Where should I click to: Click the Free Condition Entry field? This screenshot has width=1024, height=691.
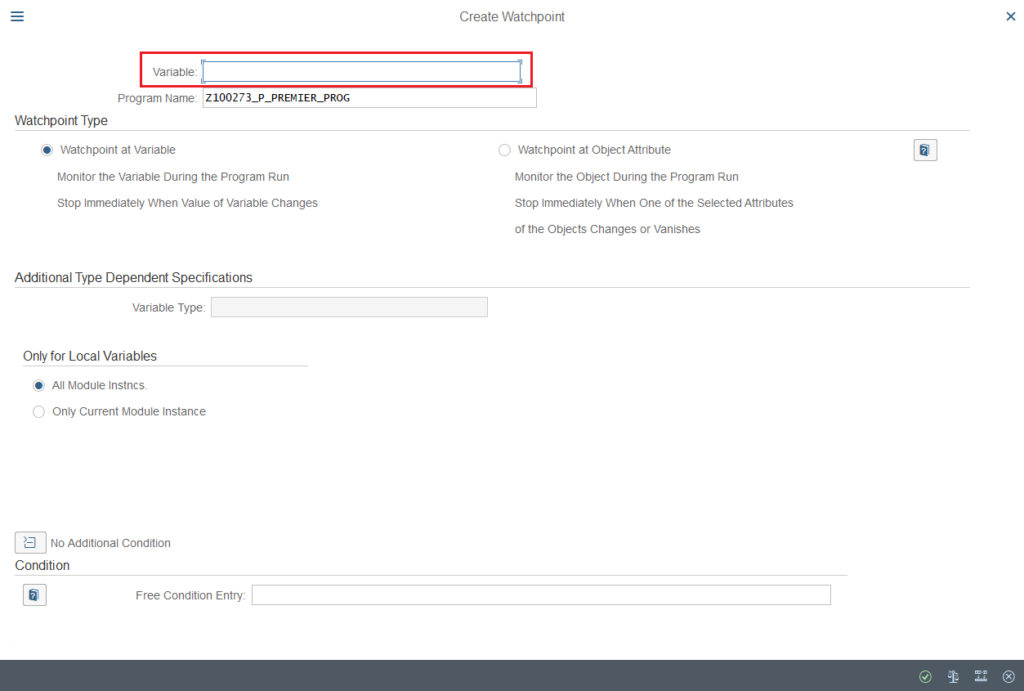coord(541,595)
